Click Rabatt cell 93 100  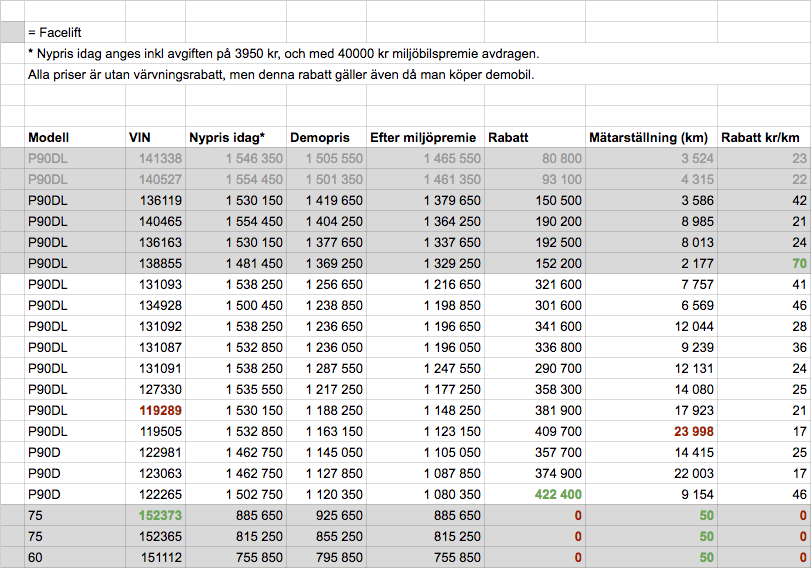535,180
